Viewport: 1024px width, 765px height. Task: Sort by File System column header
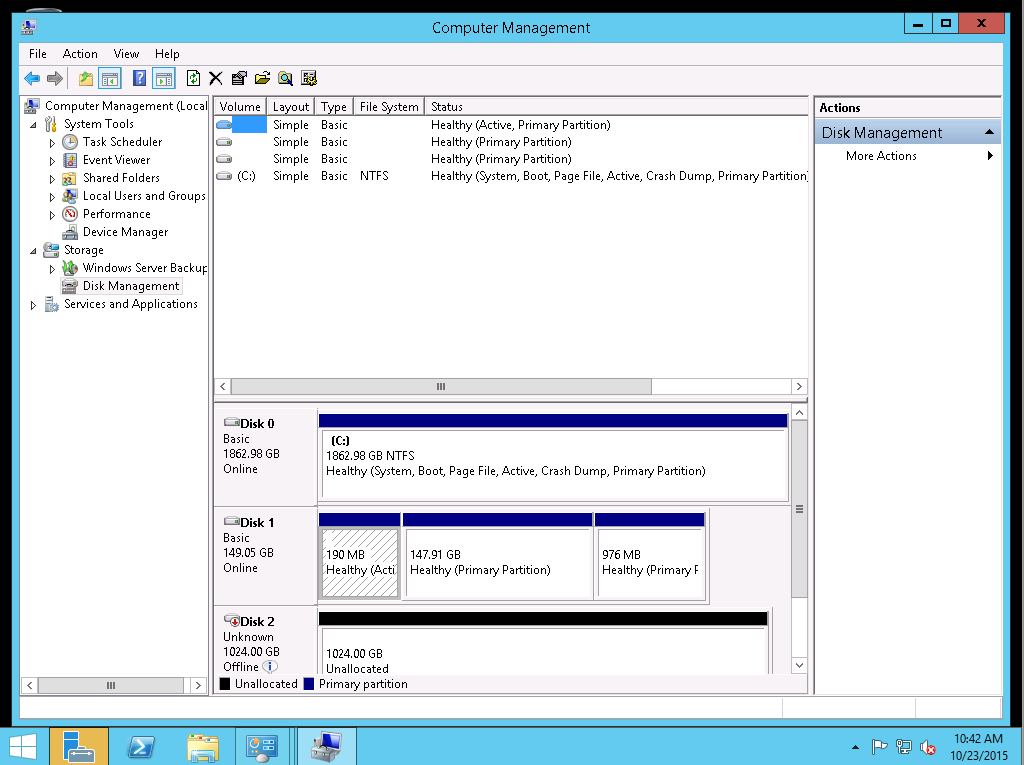[388, 107]
